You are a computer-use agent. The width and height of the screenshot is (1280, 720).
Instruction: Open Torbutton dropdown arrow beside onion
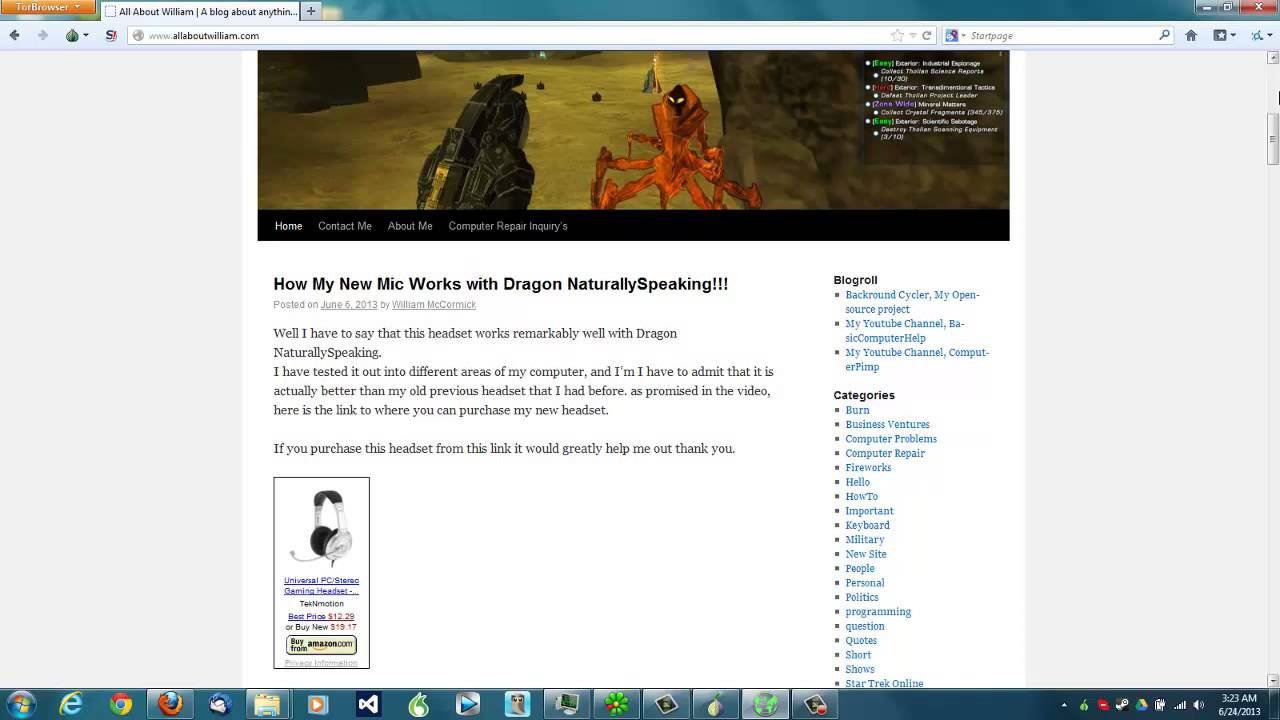tap(85, 35)
